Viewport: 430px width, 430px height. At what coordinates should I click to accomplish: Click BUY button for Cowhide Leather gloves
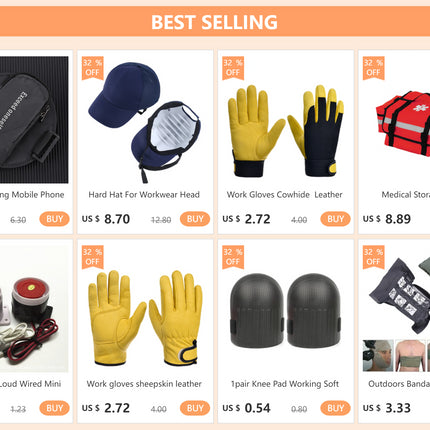pyautogui.click(x=335, y=219)
